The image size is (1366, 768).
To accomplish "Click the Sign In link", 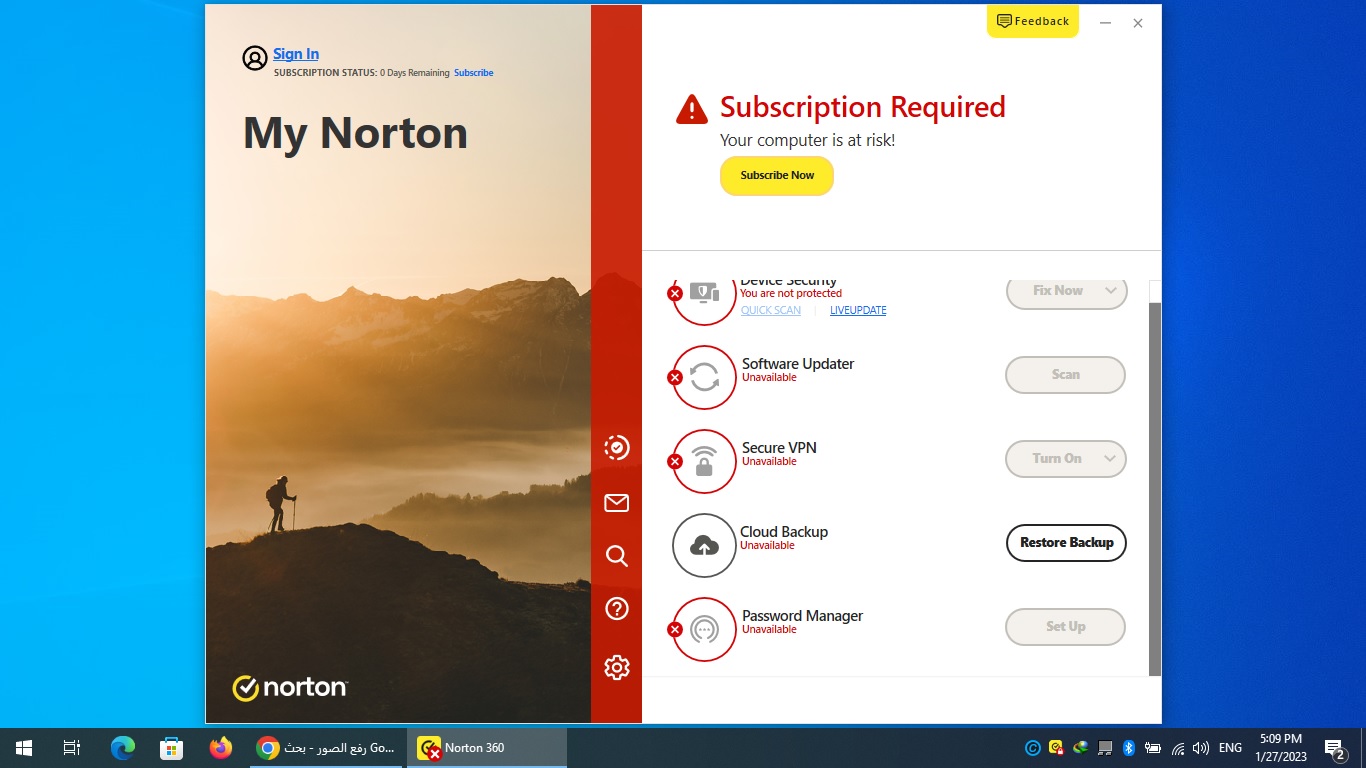I will (x=296, y=54).
